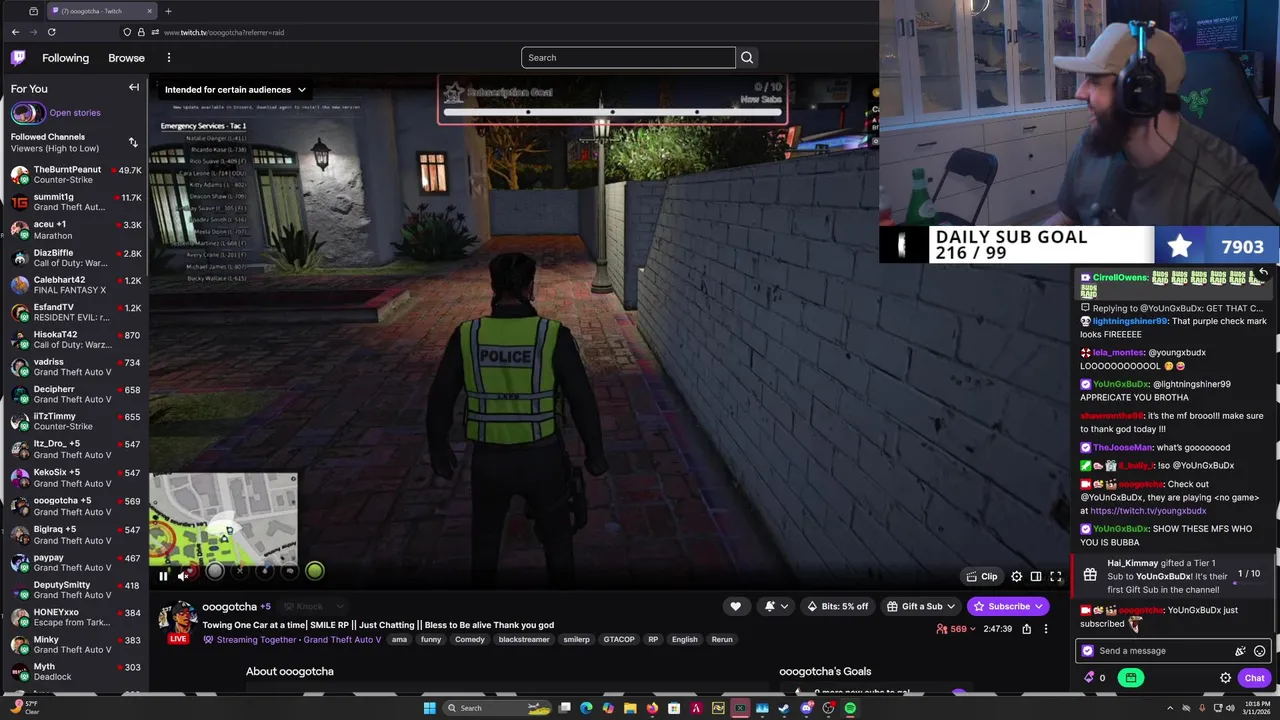The height and width of the screenshot is (720, 1280).
Task: Open Bits 5% off menu
Action: coord(838,606)
